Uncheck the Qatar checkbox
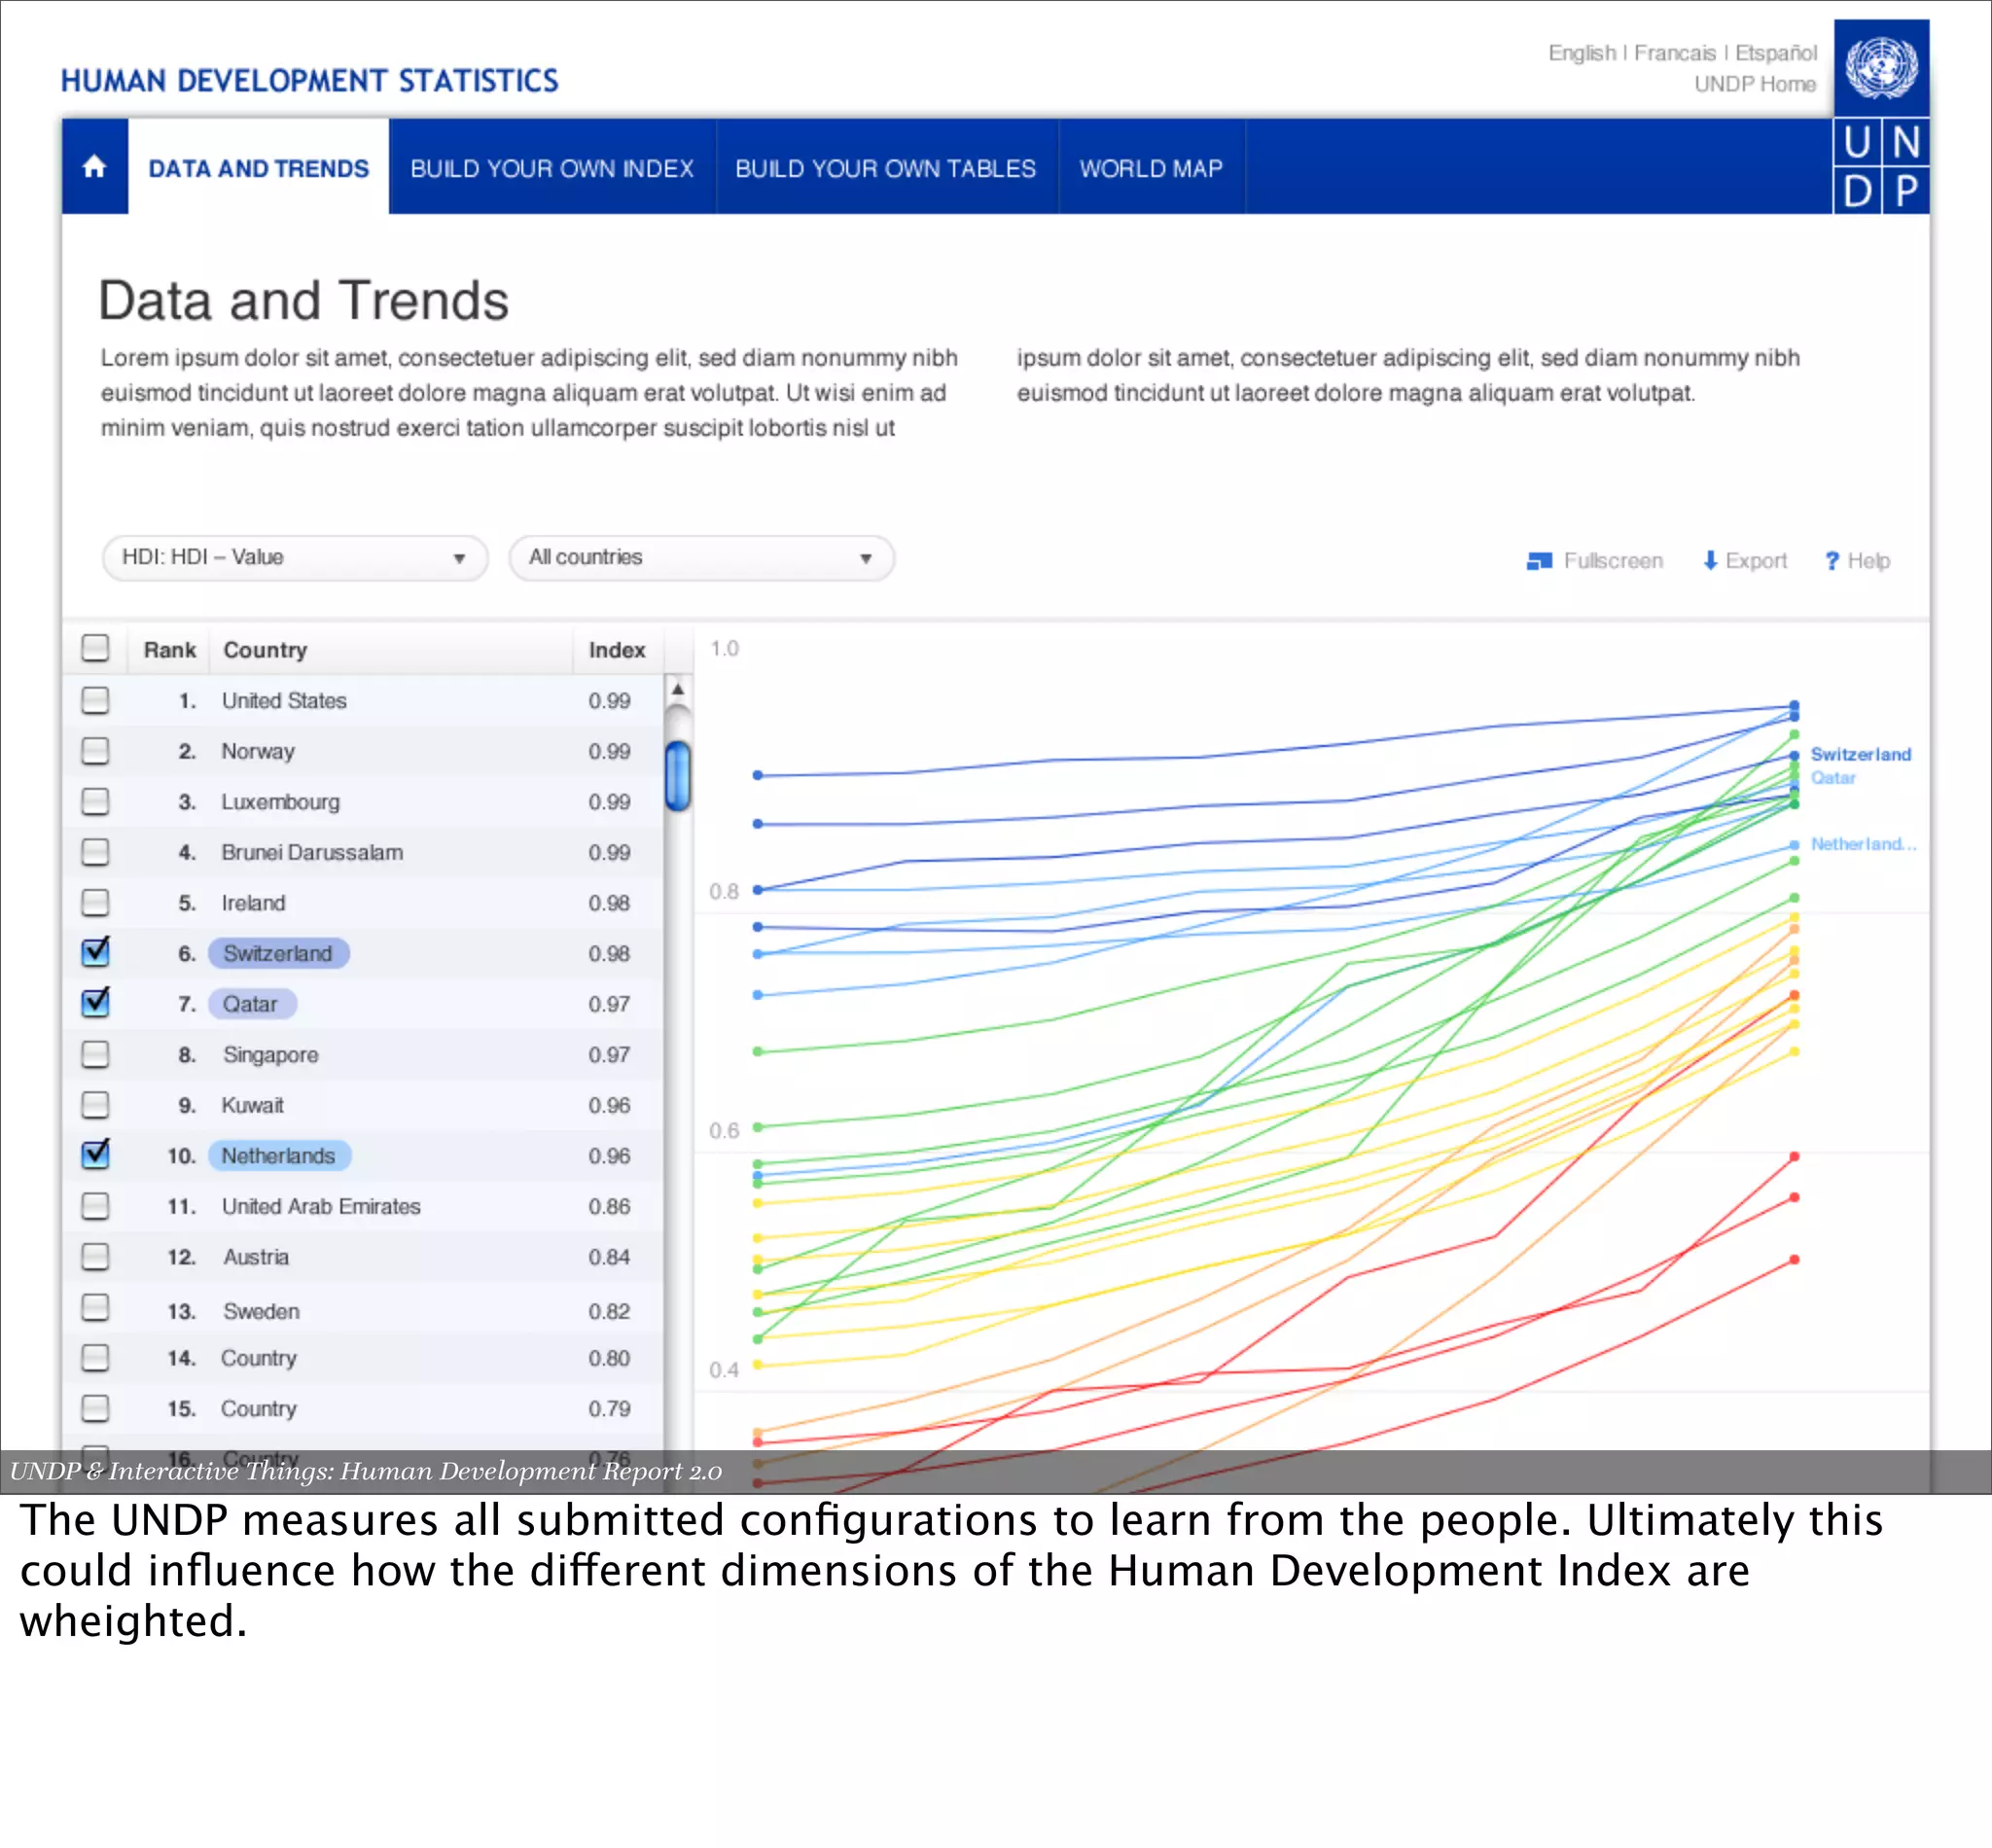Screen dimensions: 1992x1848 tap(95, 1001)
